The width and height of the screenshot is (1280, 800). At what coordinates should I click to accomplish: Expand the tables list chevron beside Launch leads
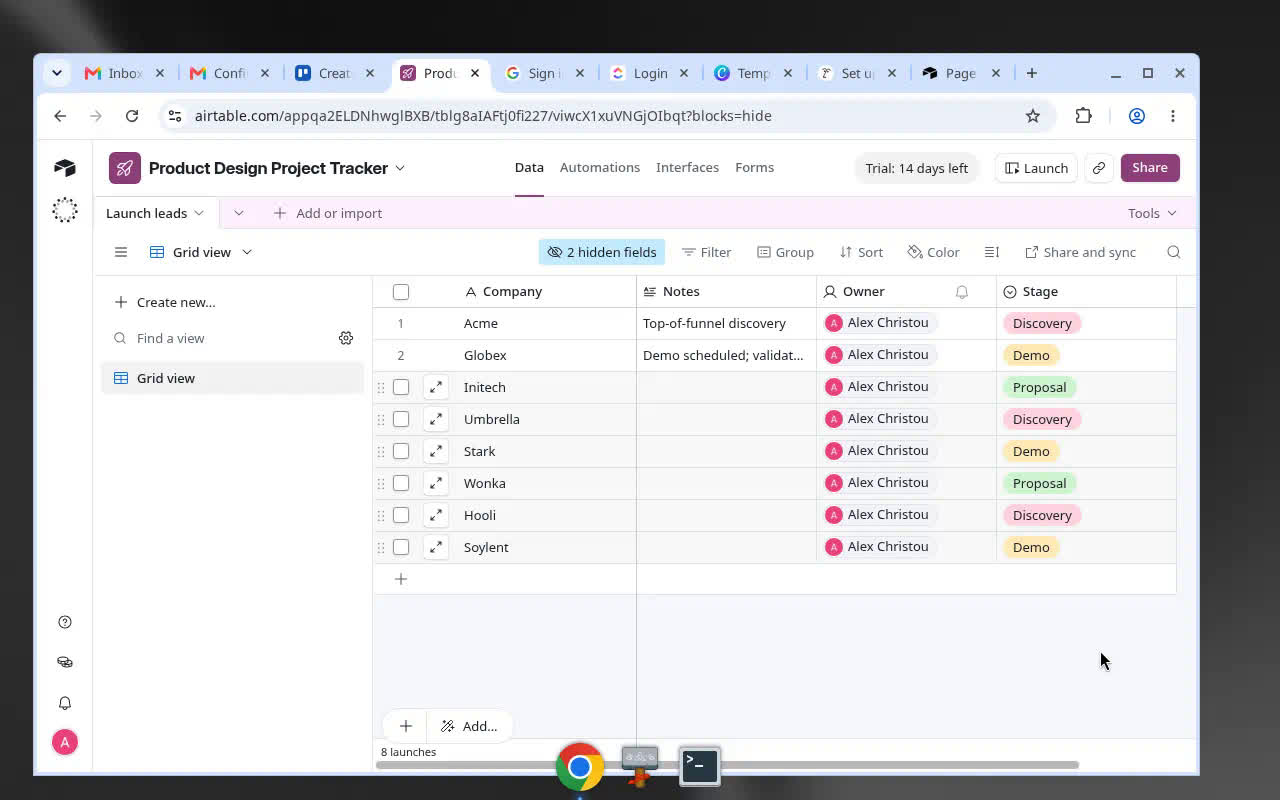click(238, 213)
